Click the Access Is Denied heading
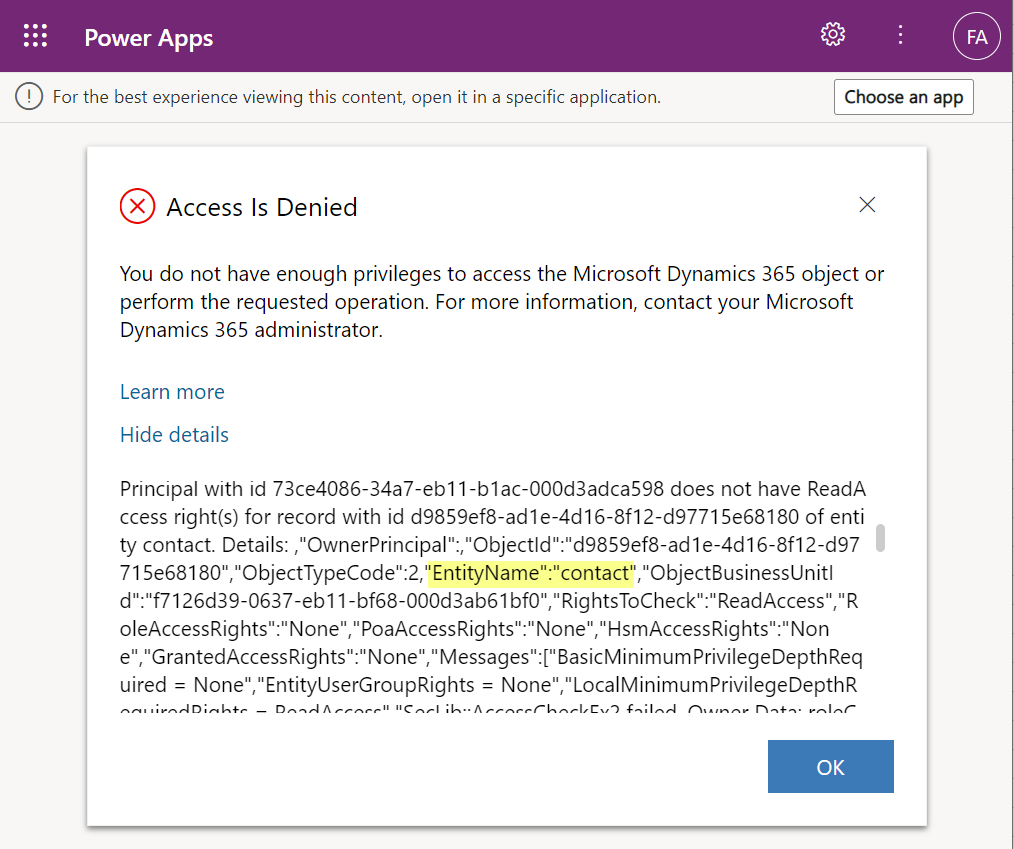This screenshot has width=1014, height=849. tap(262, 208)
